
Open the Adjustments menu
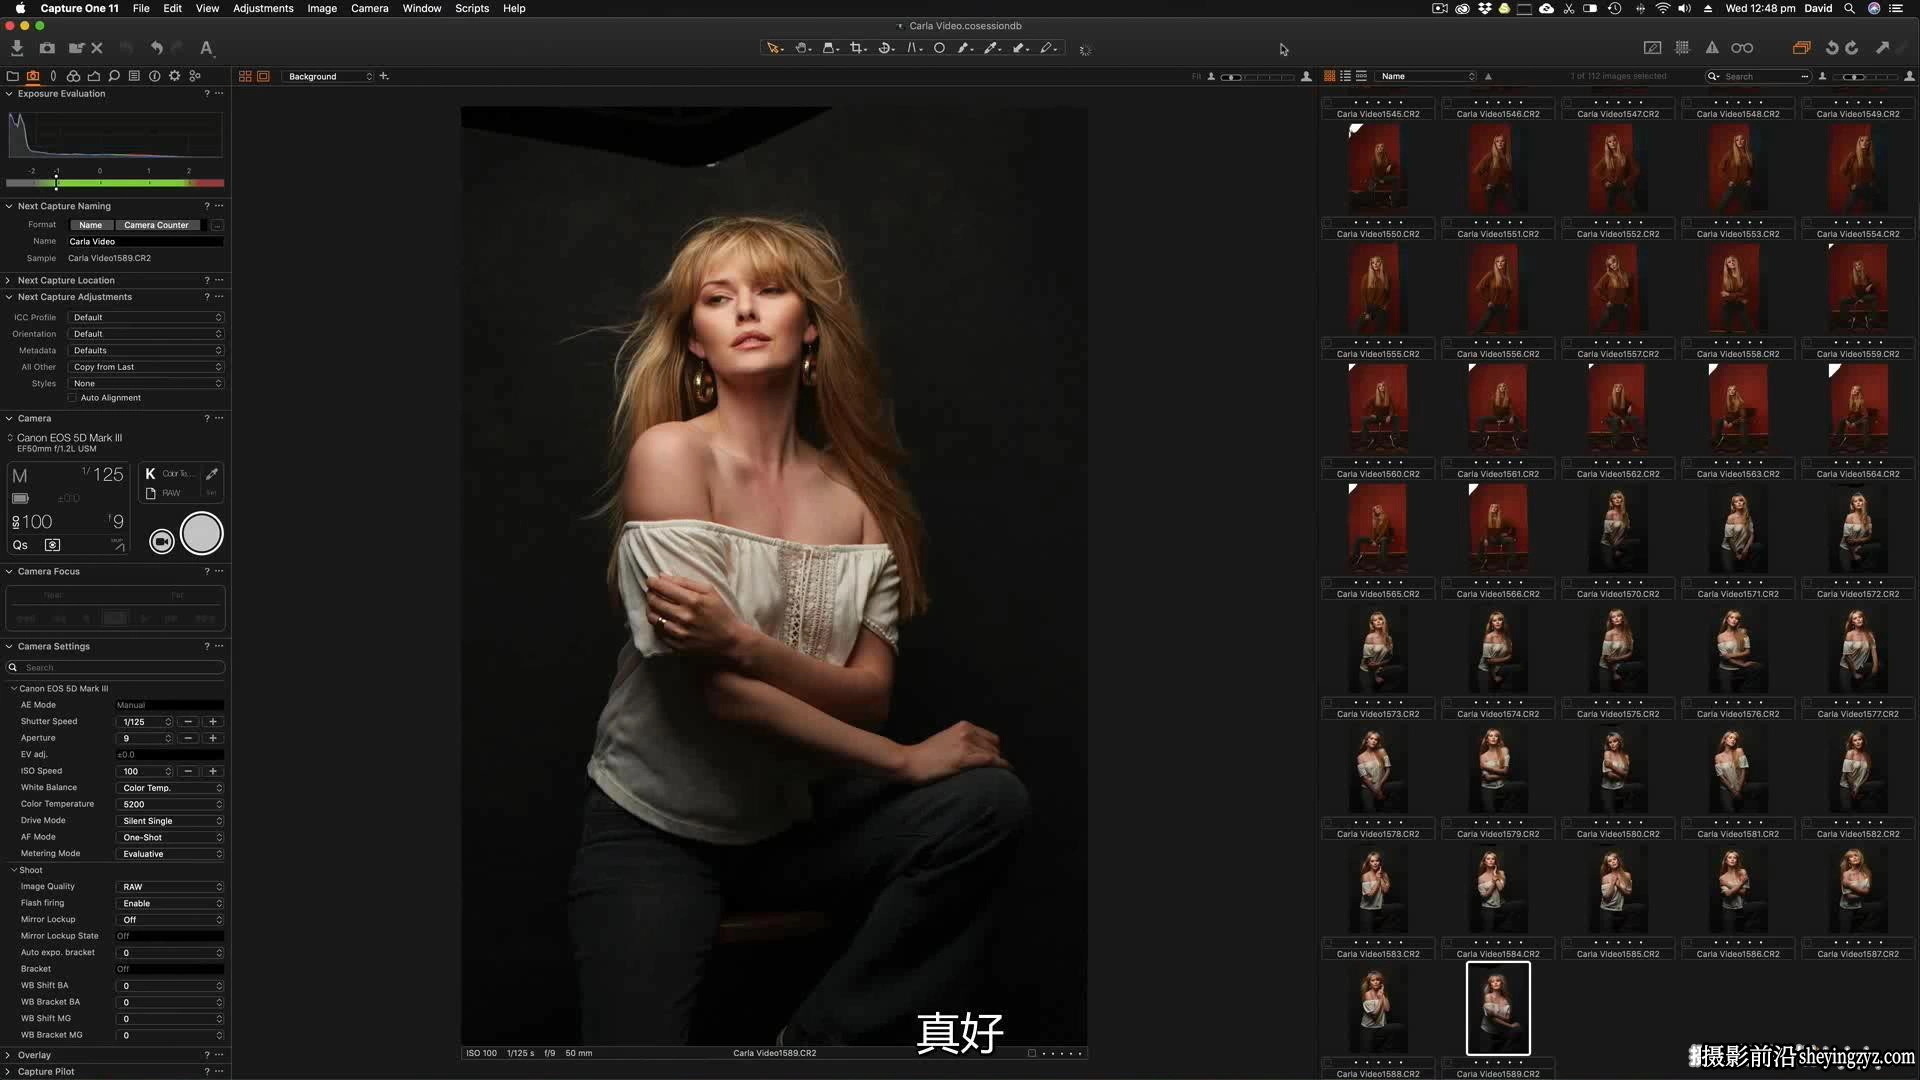(x=263, y=8)
